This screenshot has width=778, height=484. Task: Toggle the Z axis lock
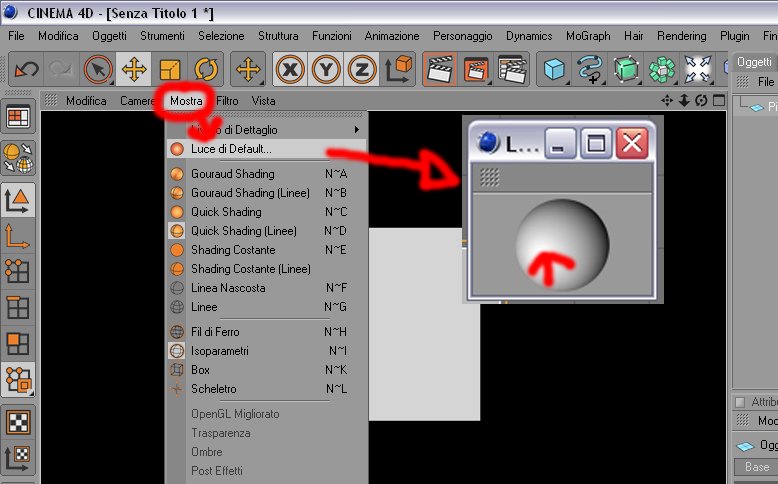[362, 69]
